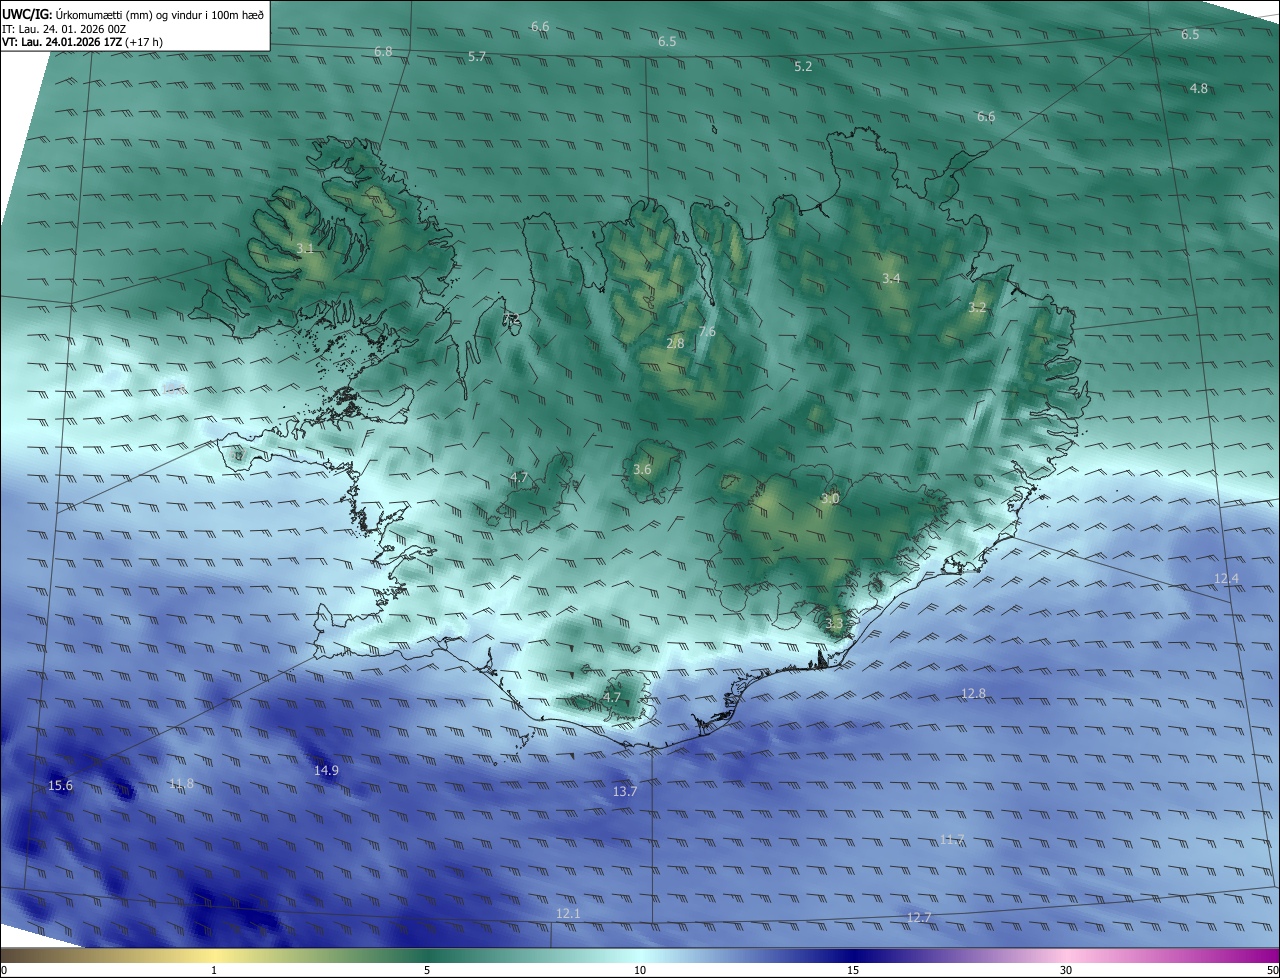Click the title line 'UWC/IG: Úrkomumætti (mm) og vindur'
1280x978 pixels.
(x=133, y=14)
